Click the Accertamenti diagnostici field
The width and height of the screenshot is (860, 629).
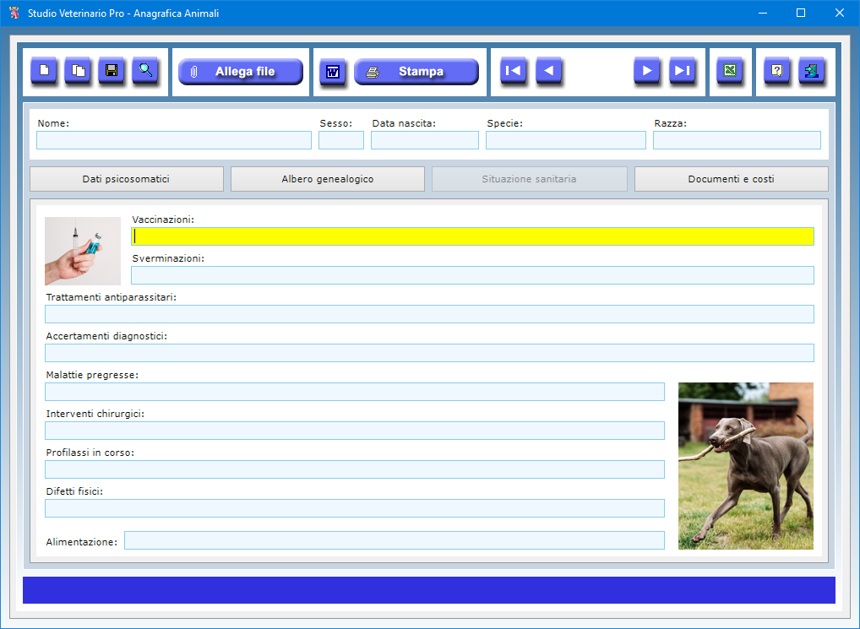pyautogui.click(x=429, y=353)
